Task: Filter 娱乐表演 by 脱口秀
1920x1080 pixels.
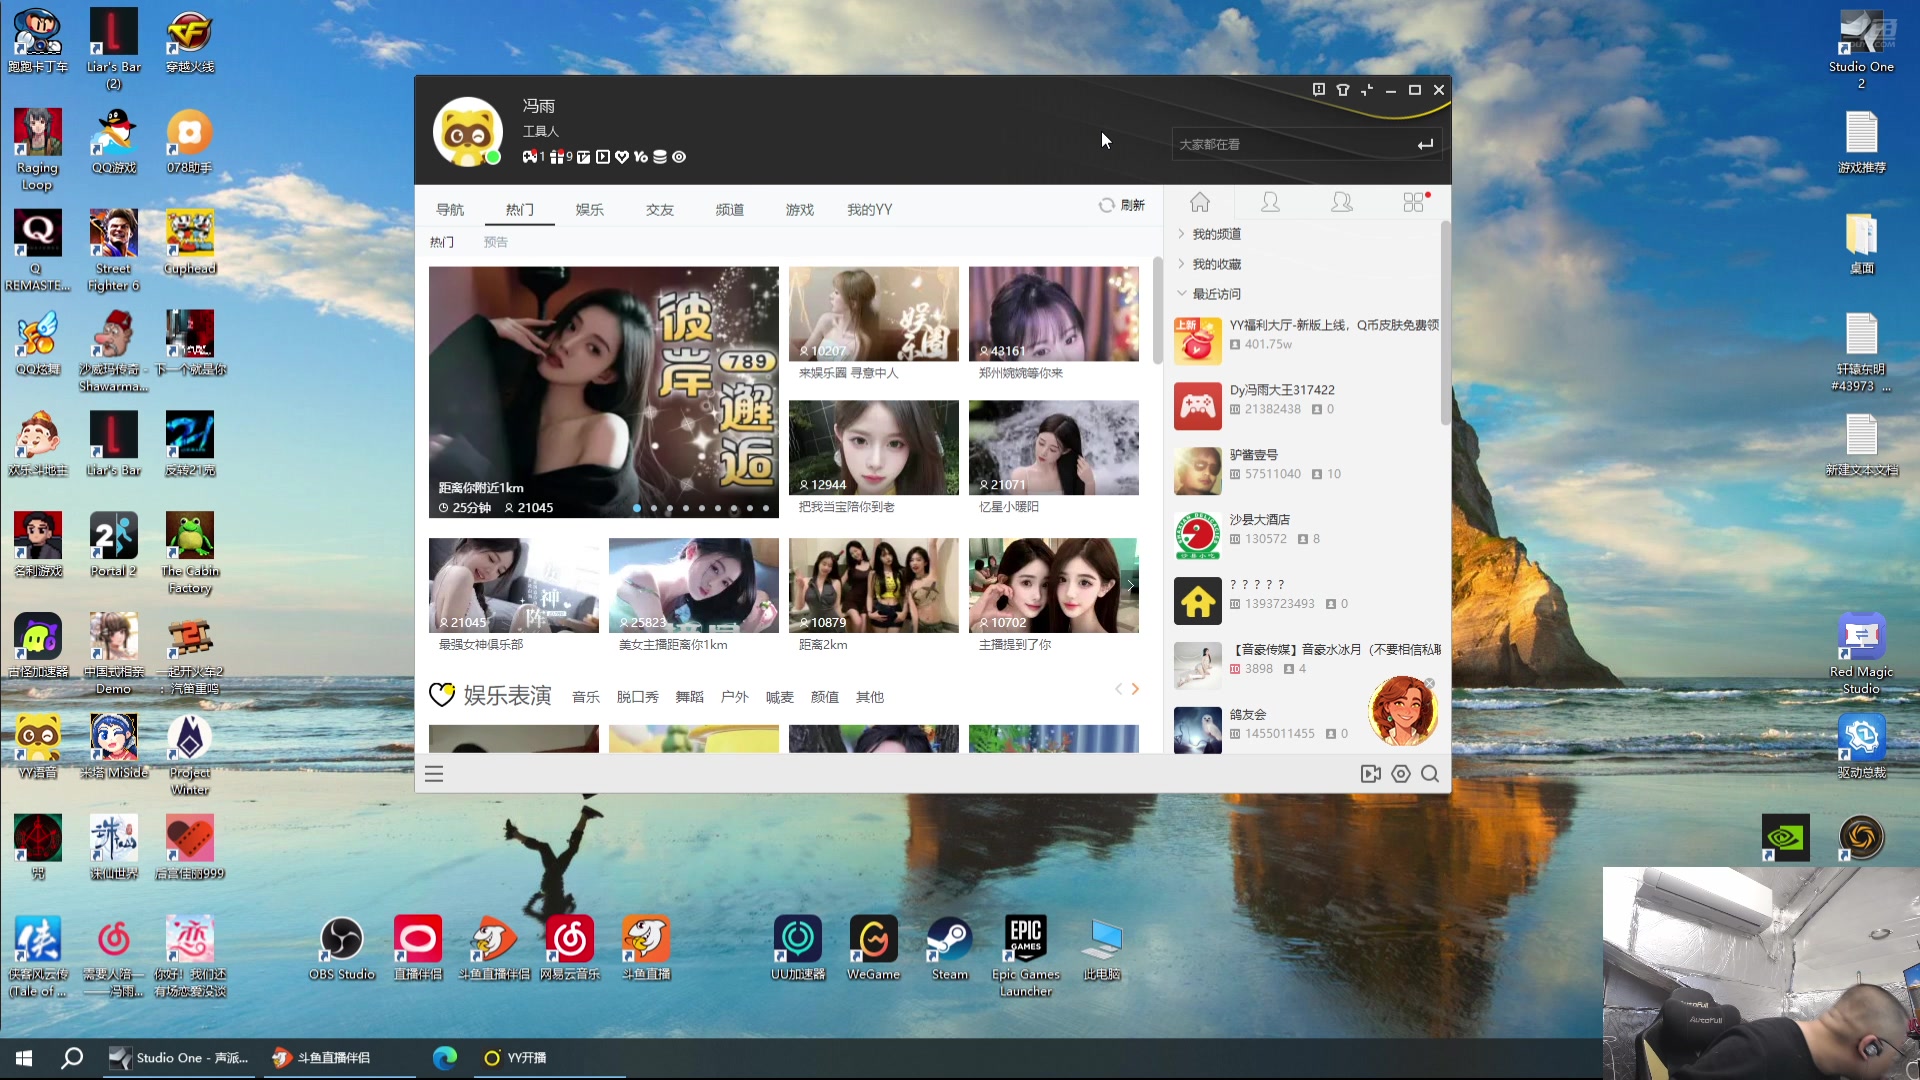Action: 637,697
